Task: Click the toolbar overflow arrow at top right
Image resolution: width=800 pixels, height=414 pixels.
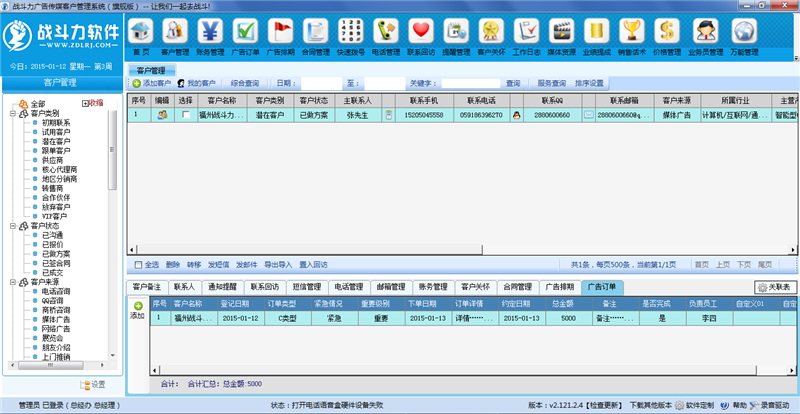Action: tap(795, 58)
